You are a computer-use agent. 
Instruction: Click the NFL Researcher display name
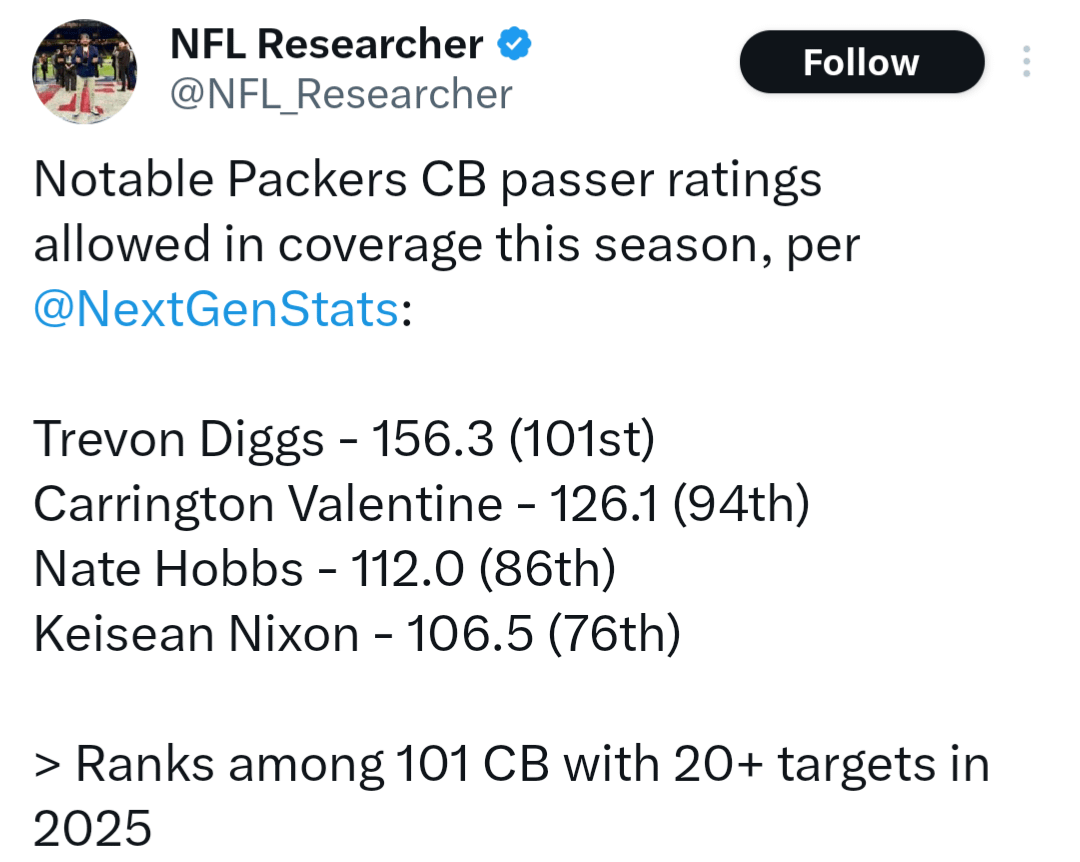[x=327, y=45]
